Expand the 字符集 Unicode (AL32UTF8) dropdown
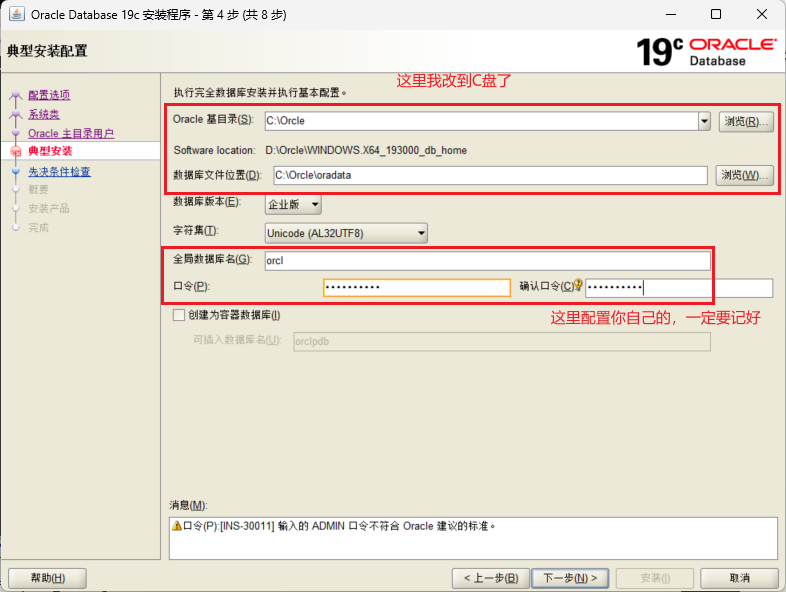This screenshot has height=592, width=786. click(x=346, y=233)
